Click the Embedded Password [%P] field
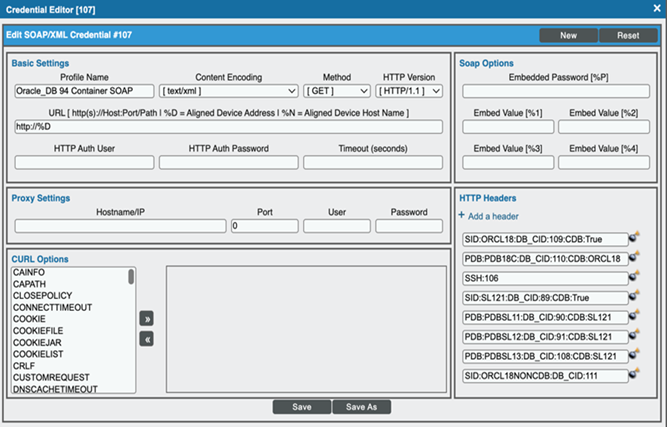The height and width of the screenshot is (427, 667). pos(556,91)
